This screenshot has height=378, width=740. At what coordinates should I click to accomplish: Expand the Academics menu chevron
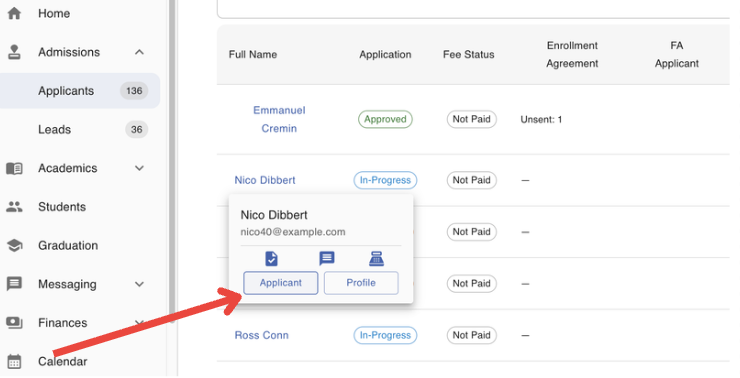(x=139, y=168)
